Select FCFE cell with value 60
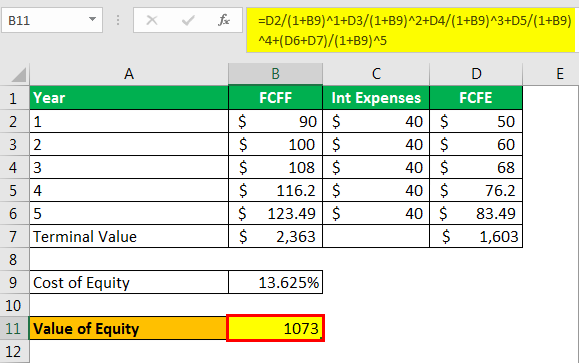Image resolution: width=579 pixels, height=363 pixels. tap(476, 144)
